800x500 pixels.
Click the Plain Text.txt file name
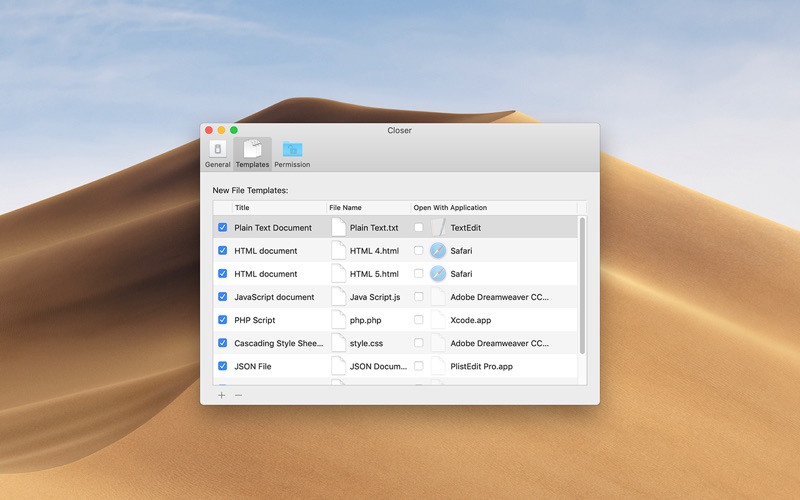374,228
